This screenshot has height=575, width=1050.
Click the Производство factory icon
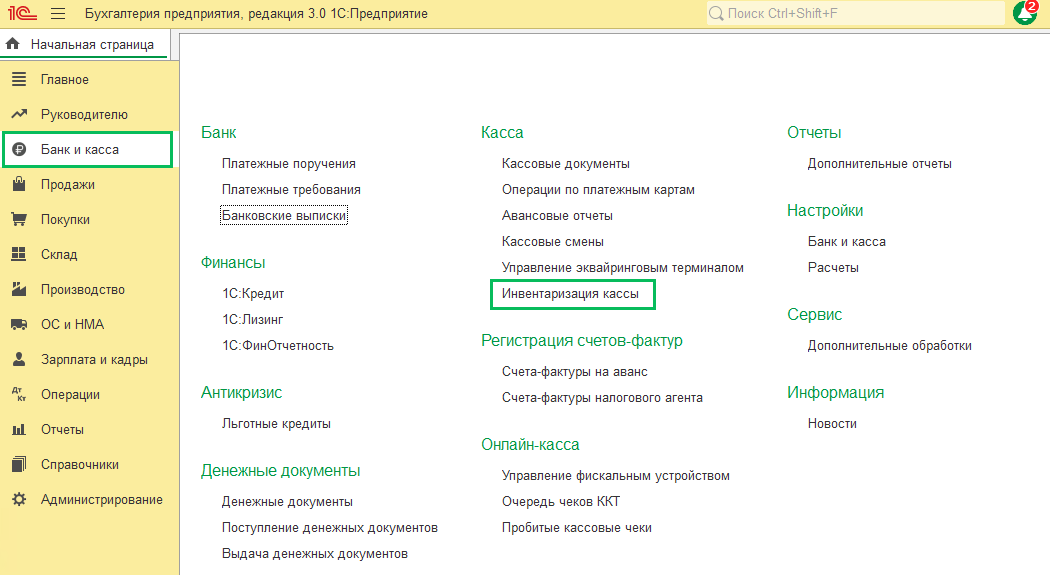19,289
